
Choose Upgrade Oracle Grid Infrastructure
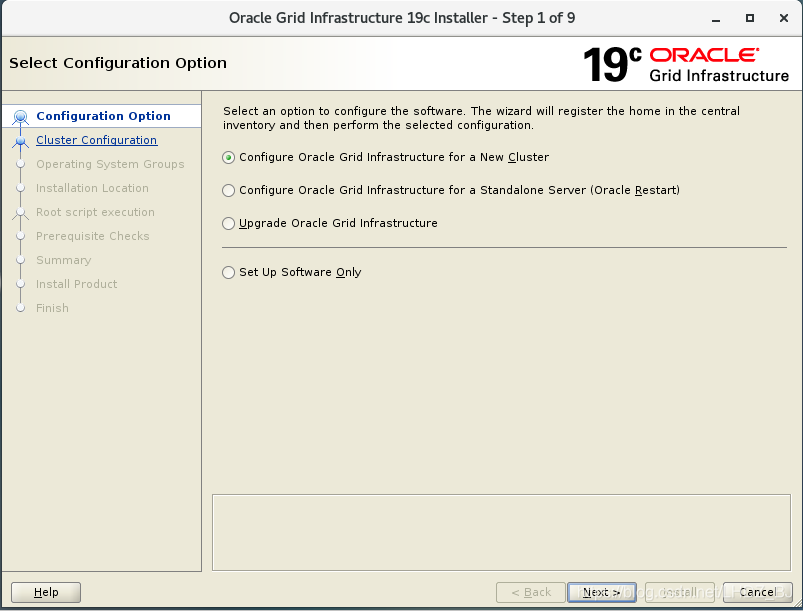tap(228, 223)
